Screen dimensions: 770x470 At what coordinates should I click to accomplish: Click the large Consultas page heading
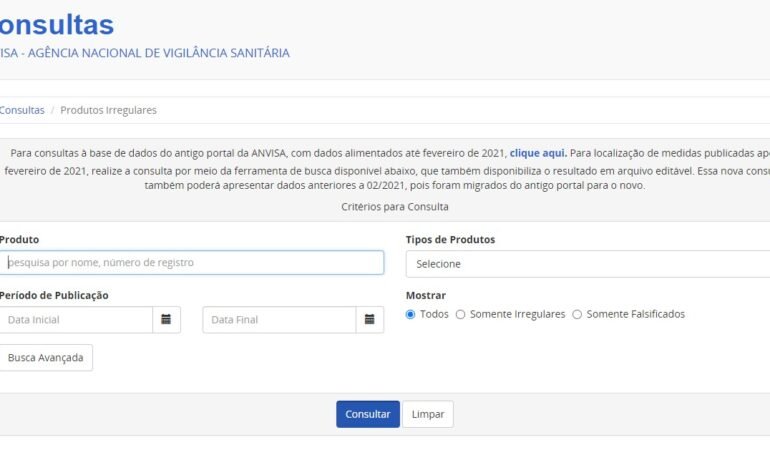[x=57, y=25]
